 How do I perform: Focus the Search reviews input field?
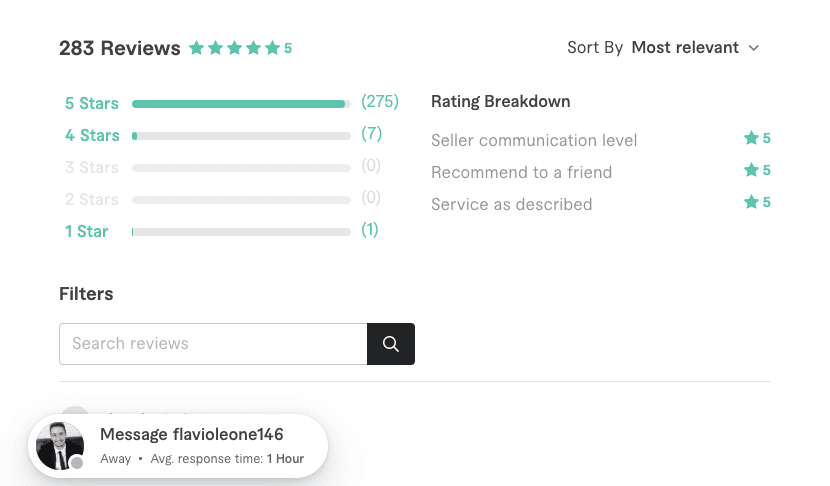(213, 344)
